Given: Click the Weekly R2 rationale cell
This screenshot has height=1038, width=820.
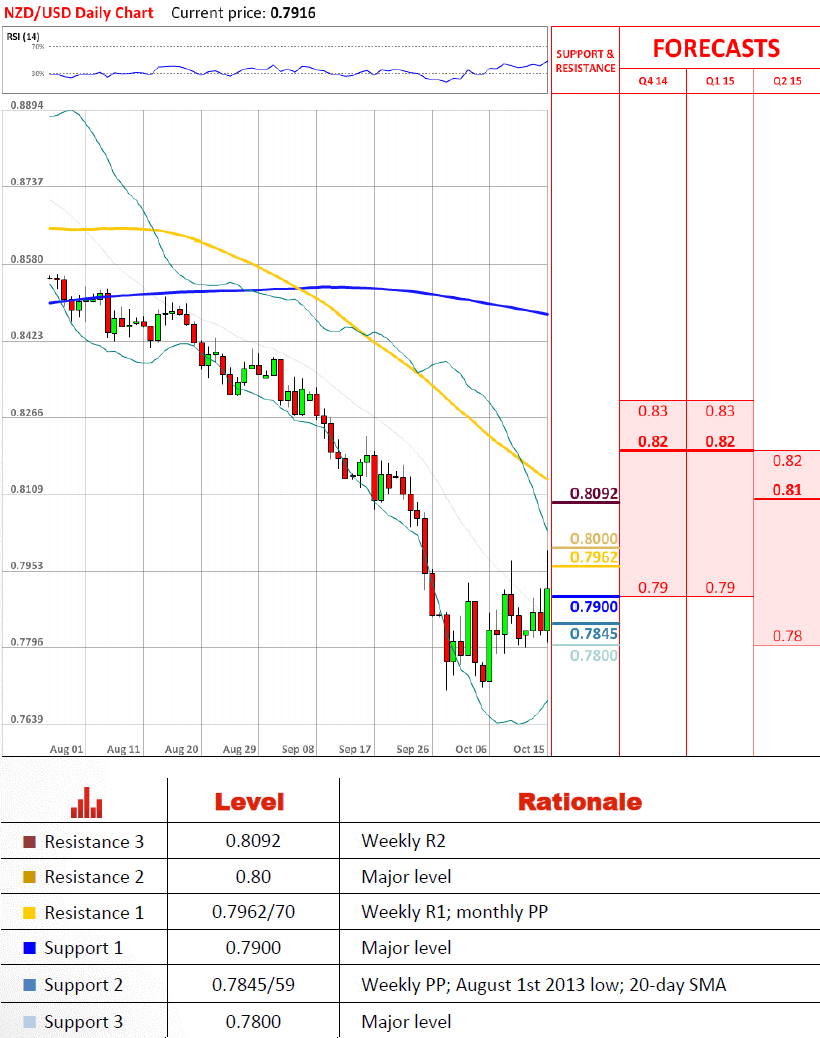Looking at the screenshot, I should (x=403, y=841).
